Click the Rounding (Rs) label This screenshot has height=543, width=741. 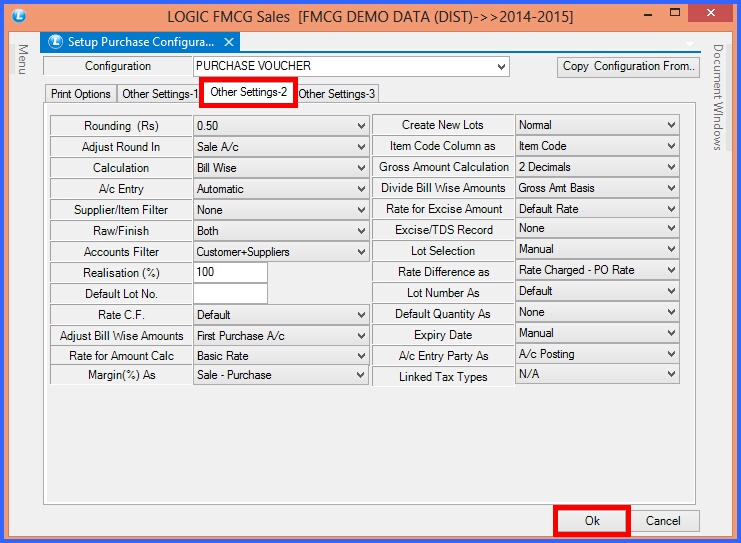121,126
